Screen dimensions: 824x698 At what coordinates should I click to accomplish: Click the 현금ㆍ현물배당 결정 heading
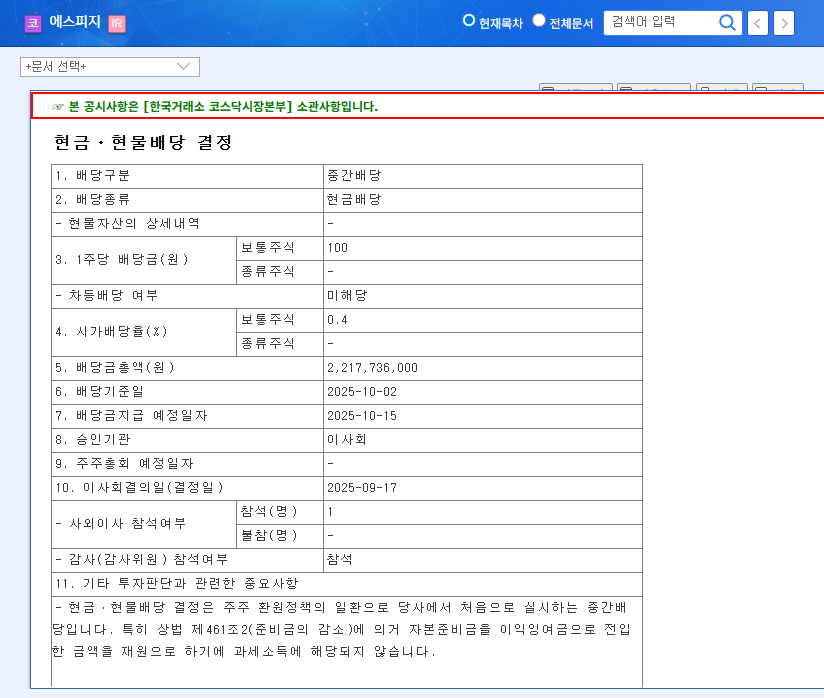coord(143,143)
